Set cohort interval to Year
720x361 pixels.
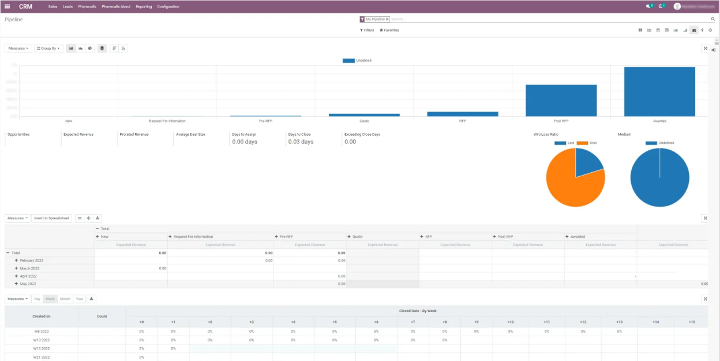(x=79, y=299)
